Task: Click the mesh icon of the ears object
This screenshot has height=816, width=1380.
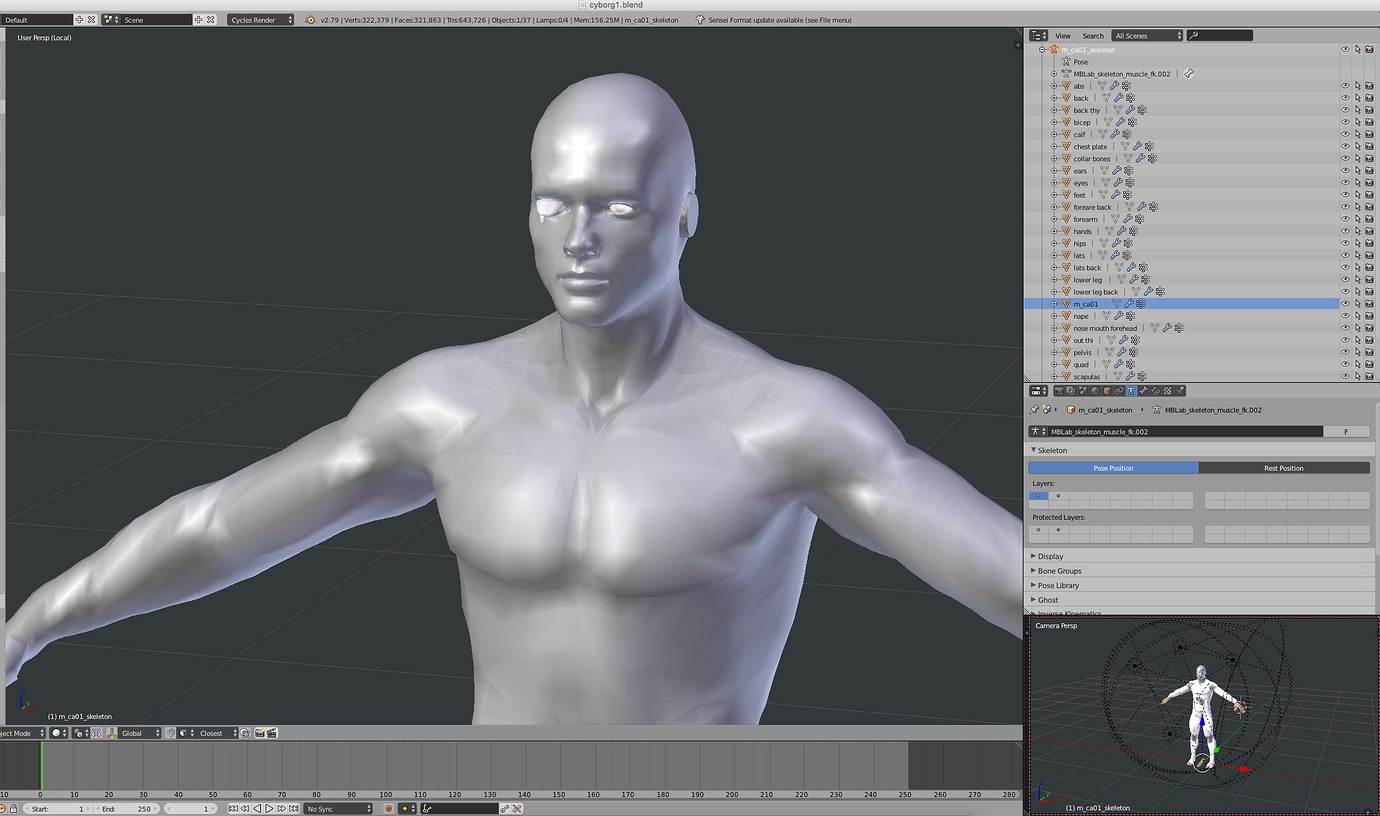Action: (x=1066, y=170)
